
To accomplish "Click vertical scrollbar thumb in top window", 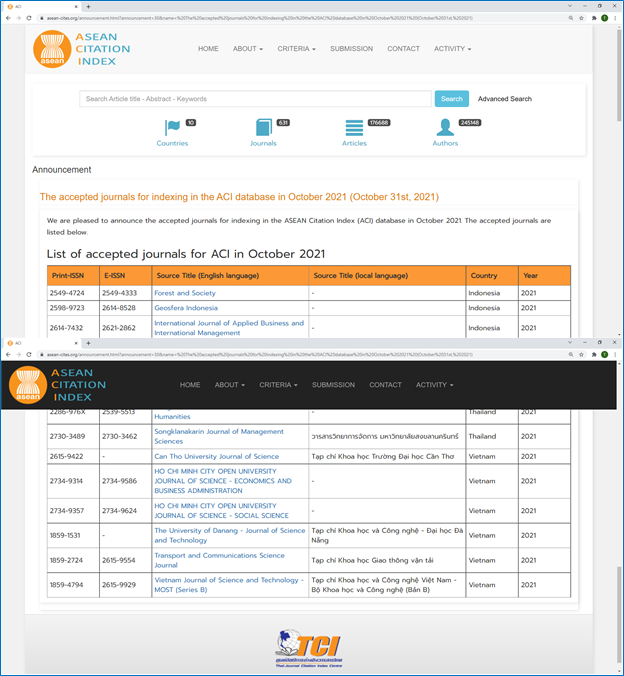I will (620, 75).
